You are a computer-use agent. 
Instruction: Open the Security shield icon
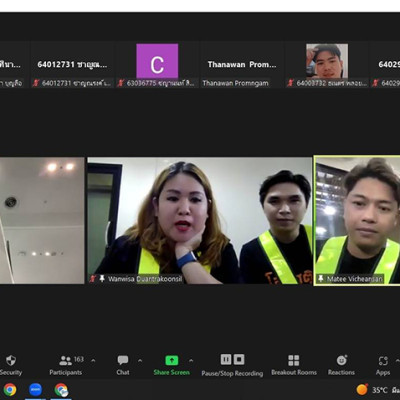(11, 360)
